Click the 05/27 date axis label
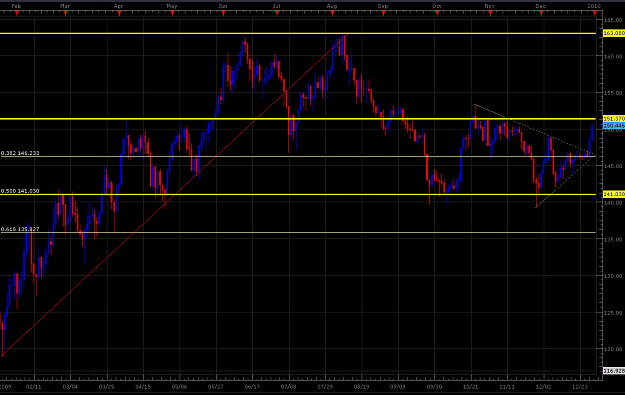 pyautogui.click(x=216, y=387)
